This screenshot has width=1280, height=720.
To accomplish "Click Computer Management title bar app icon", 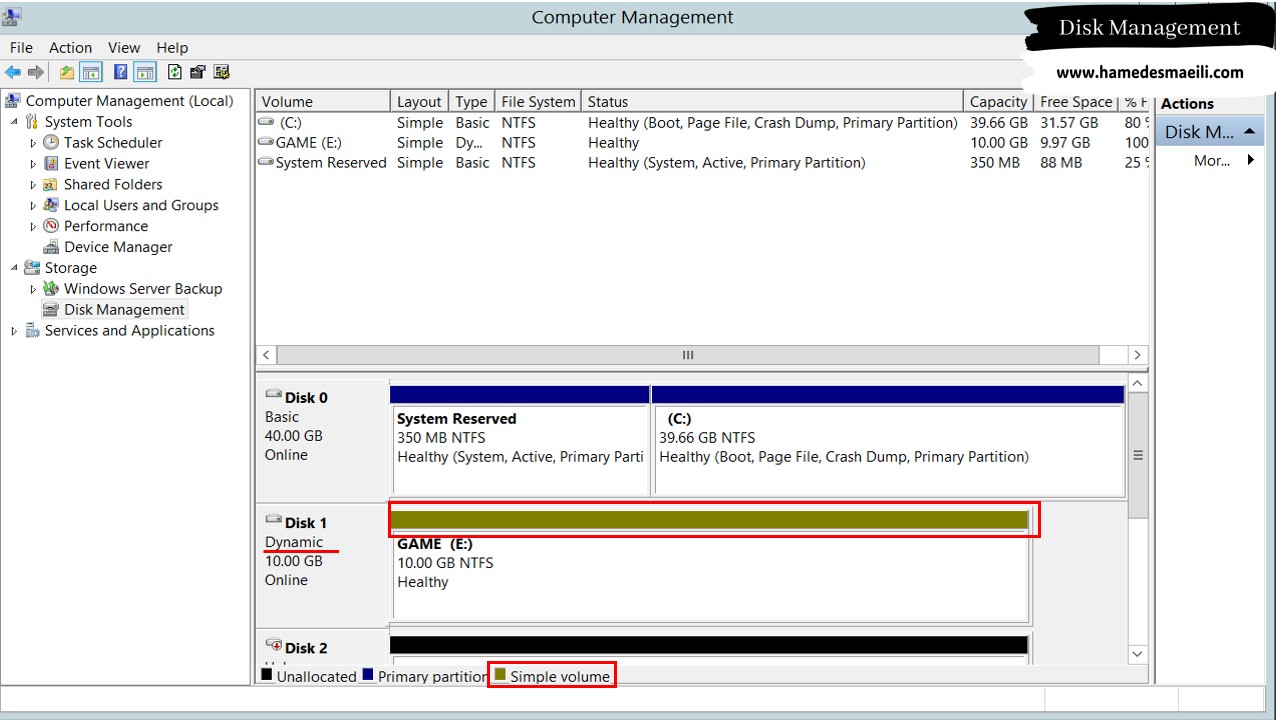I will coord(12,16).
